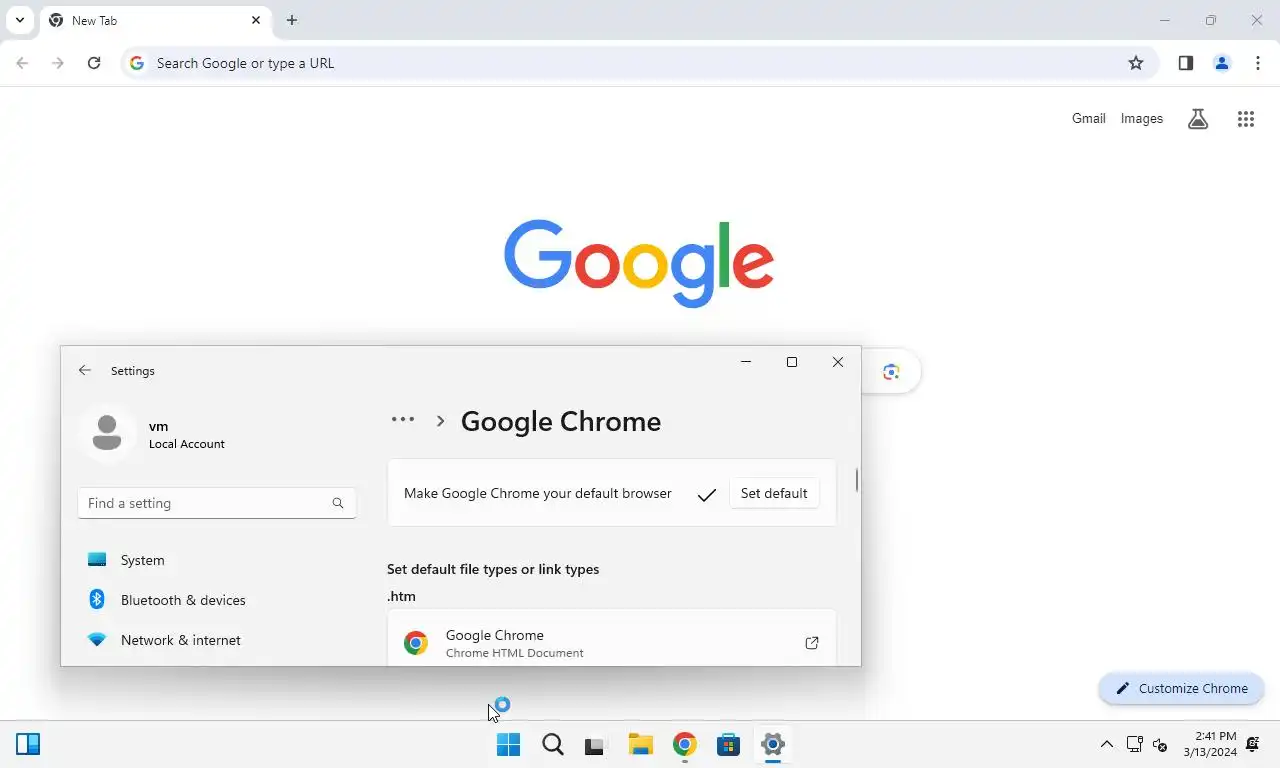The image size is (1280, 768).
Task: Open Chrome's tab search dropdown arrow
Action: (20, 20)
